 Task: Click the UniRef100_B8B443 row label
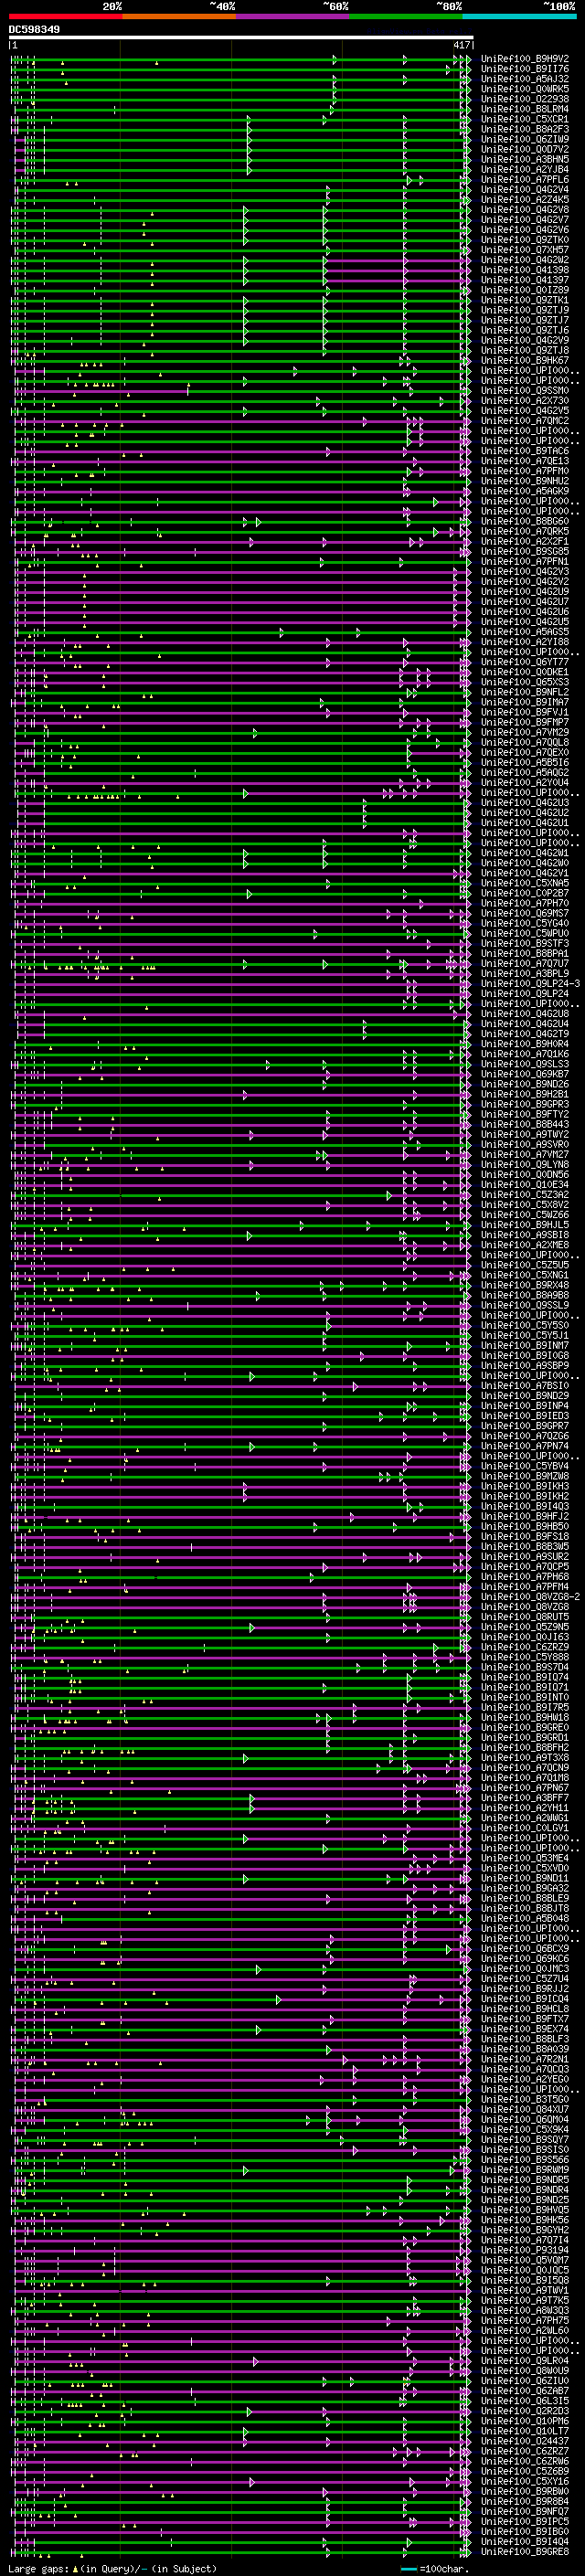pos(525,1123)
